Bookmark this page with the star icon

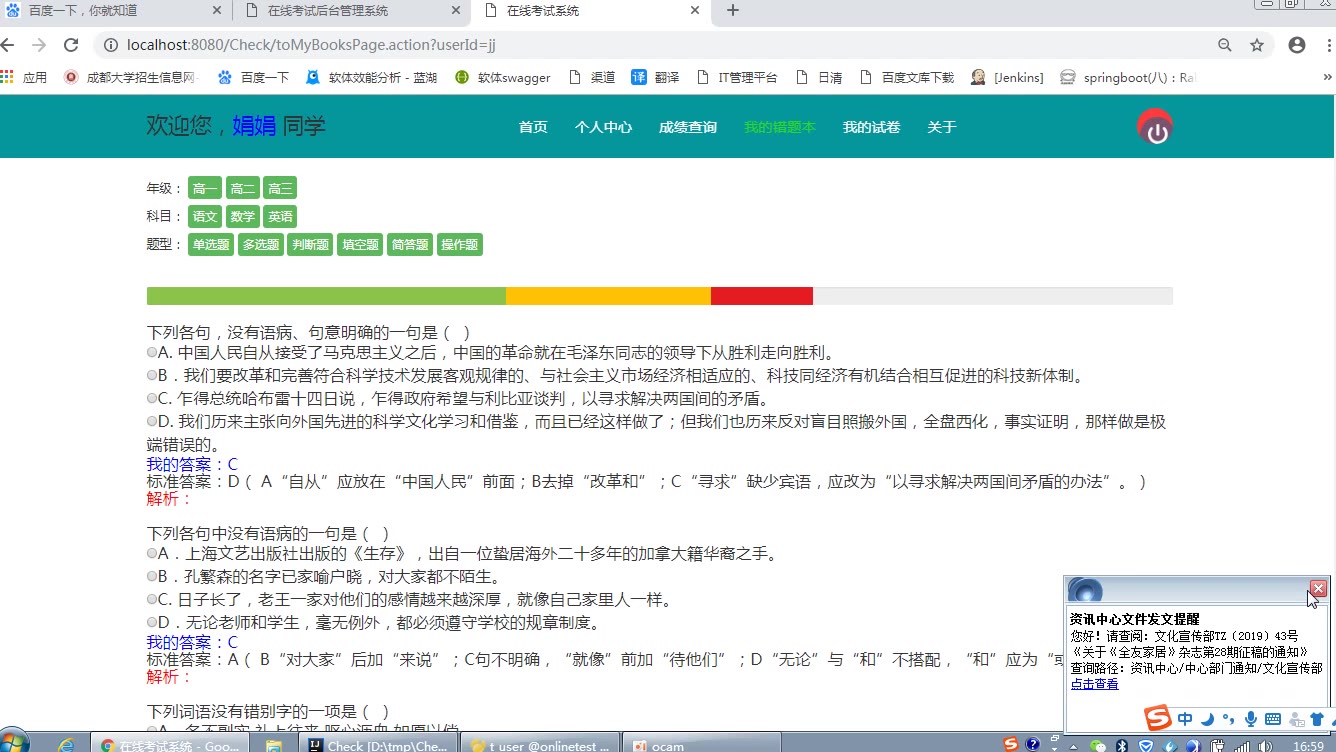(x=1257, y=45)
